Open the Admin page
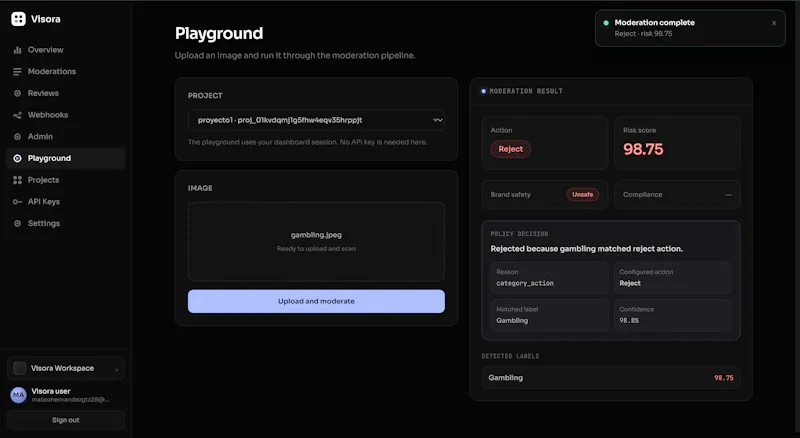This screenshot has height=438, width=800. click(x=65, y=137)
